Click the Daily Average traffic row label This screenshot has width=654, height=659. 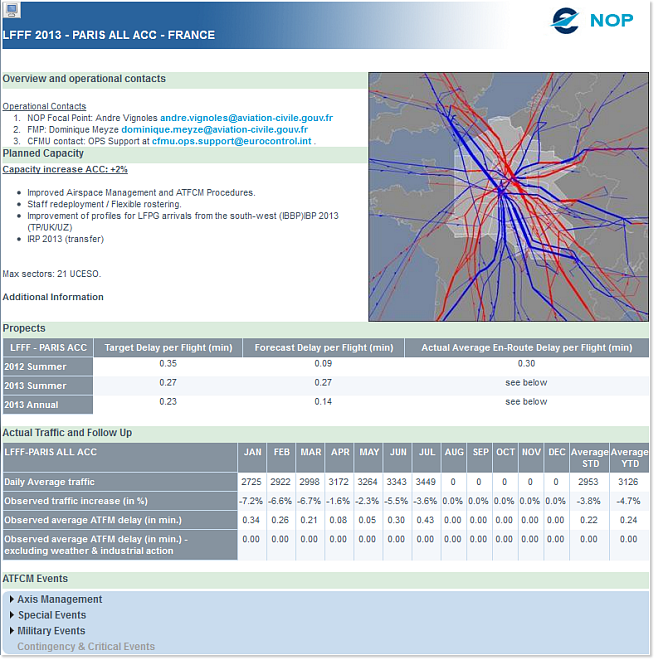coord(50,482)
